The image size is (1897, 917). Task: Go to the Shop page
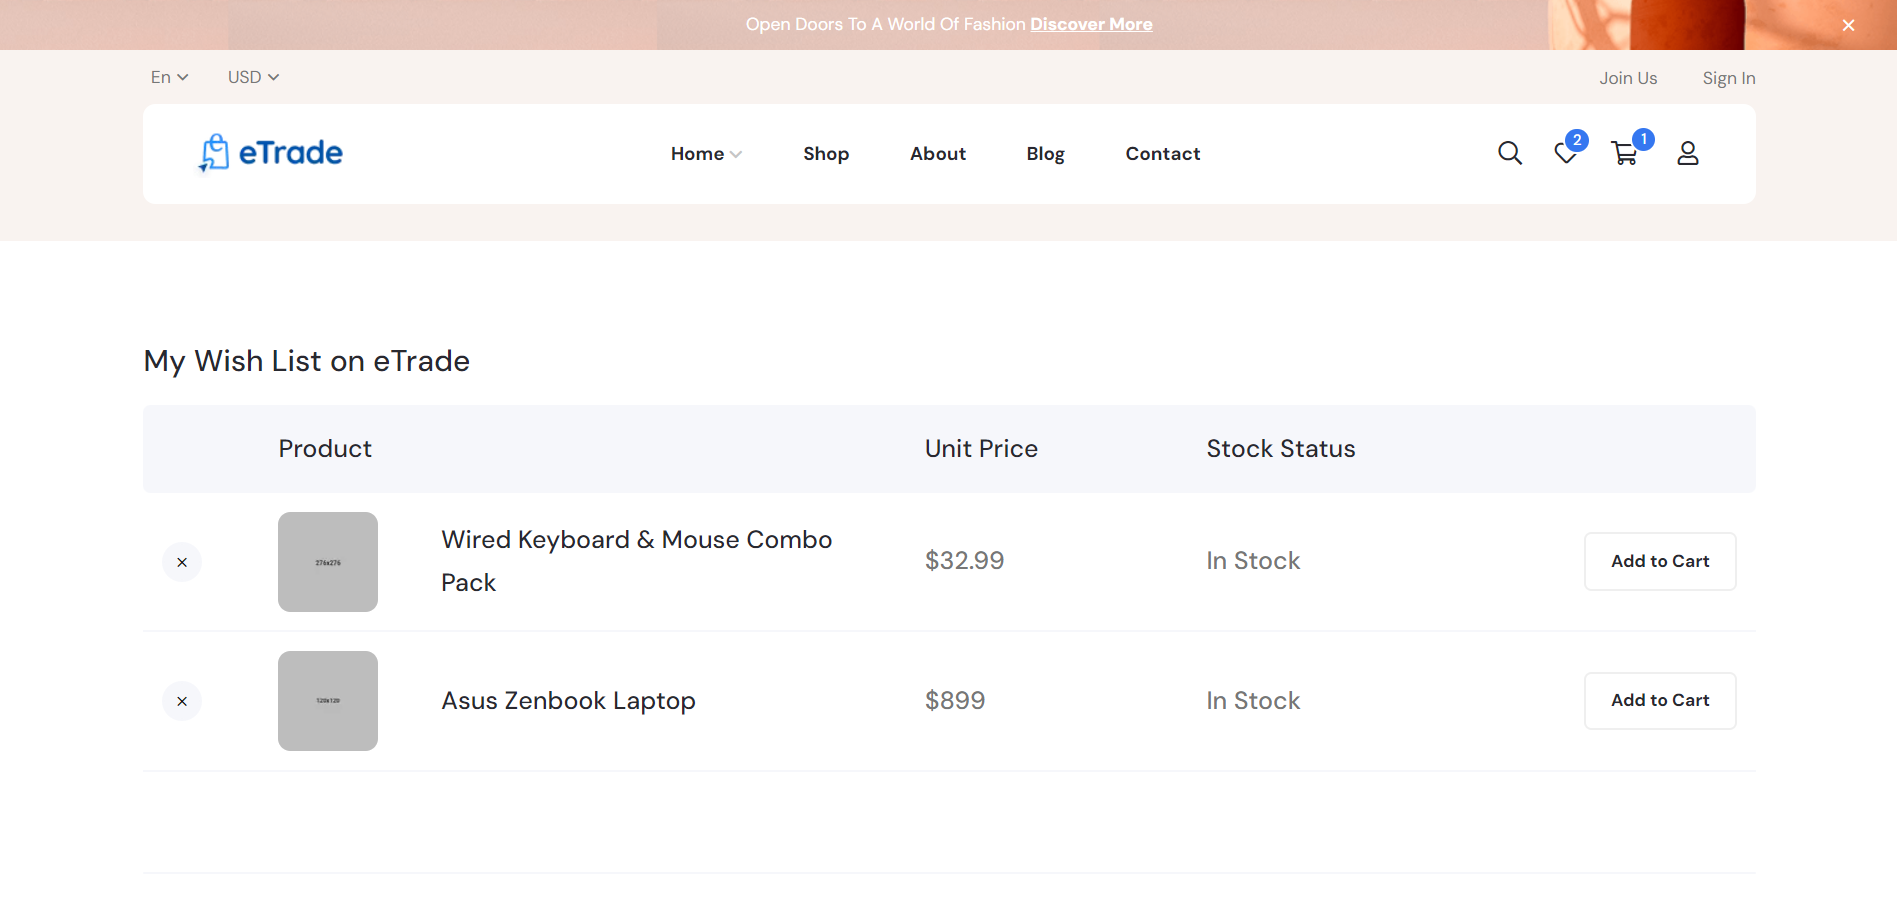click(x=826, y=154)
